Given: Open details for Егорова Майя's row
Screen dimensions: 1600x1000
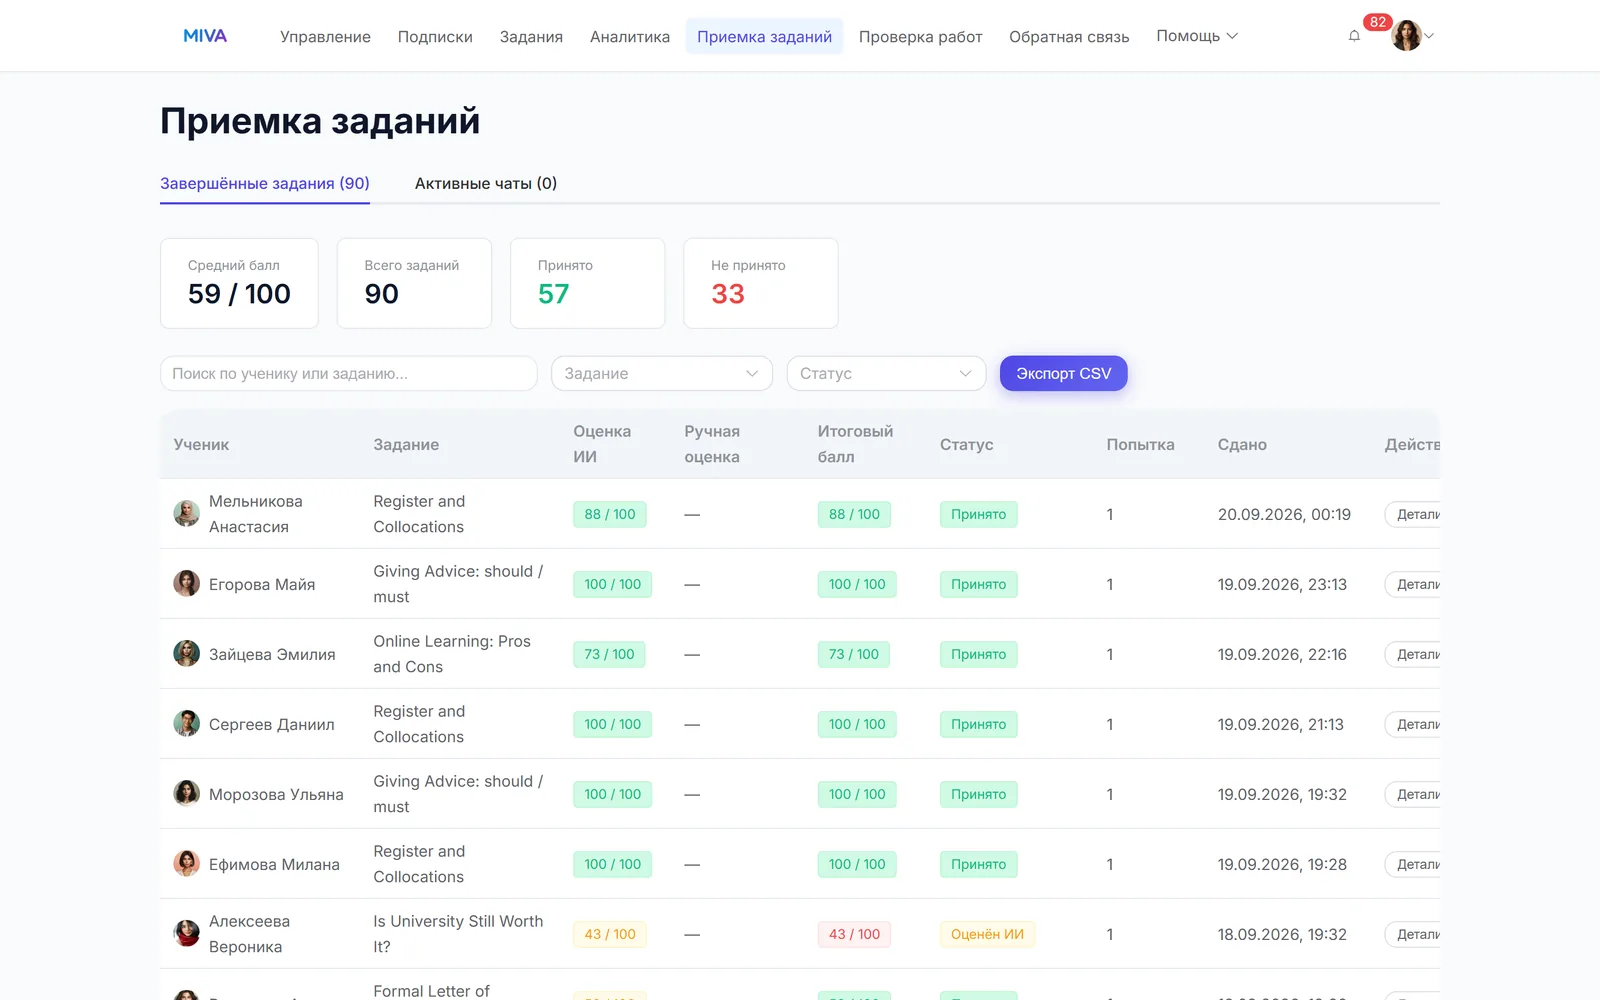Looking at the screenshot, I should [1412, 584].
